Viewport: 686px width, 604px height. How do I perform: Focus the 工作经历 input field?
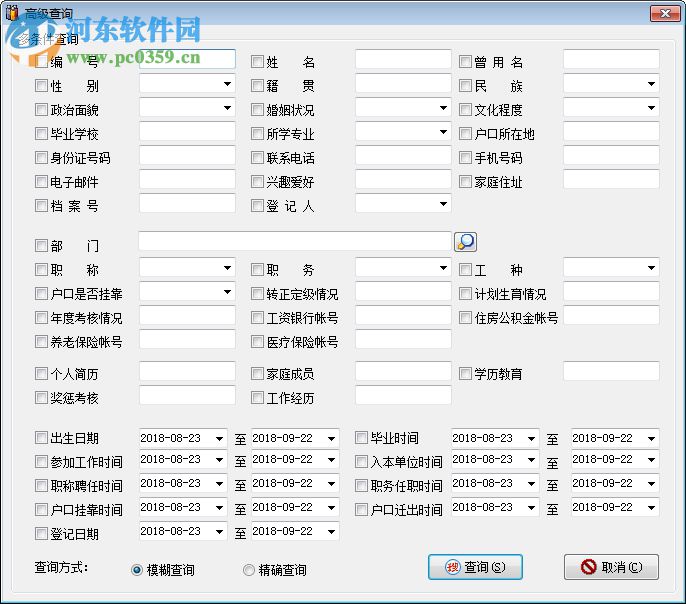point(403,395)
